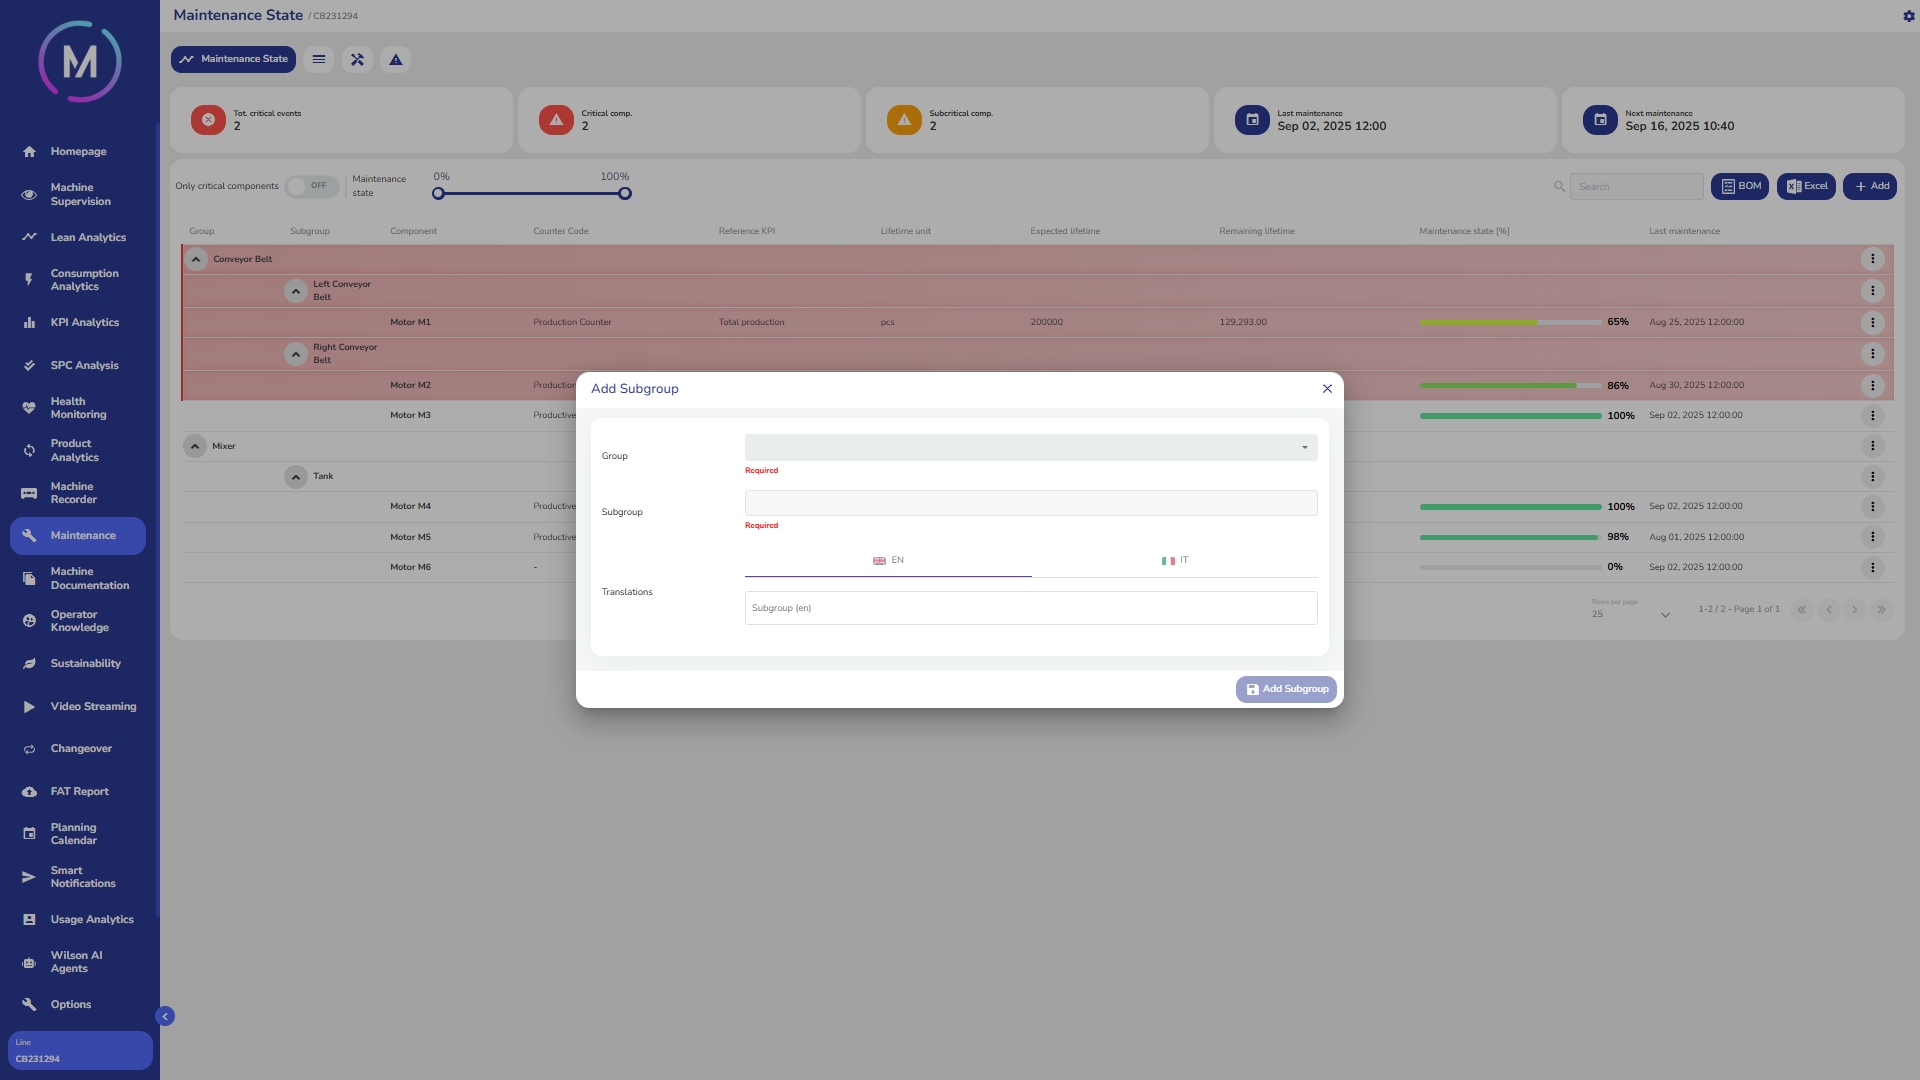Collapse the Conveyor Belt group

[196, 260]
